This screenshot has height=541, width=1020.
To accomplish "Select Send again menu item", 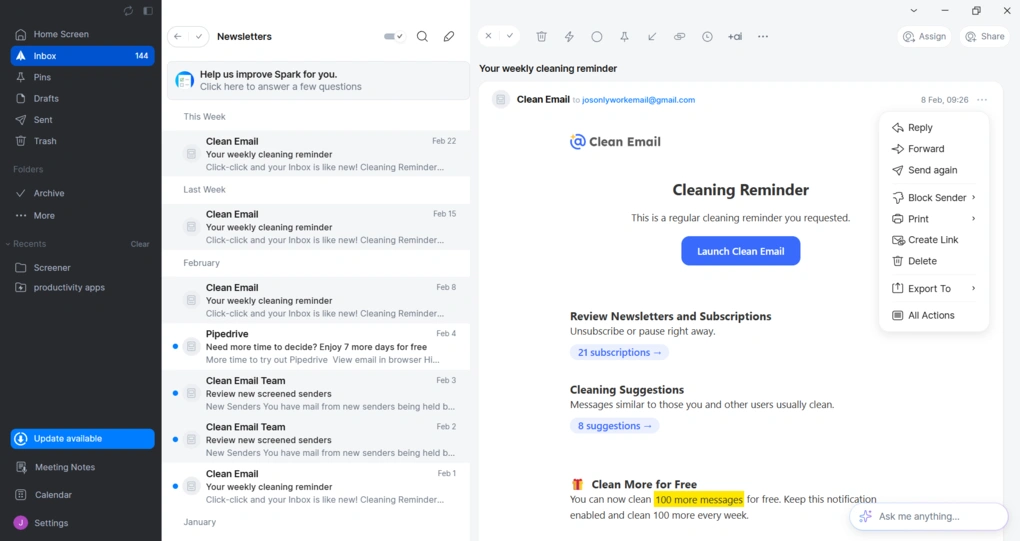I will [934, 170].
